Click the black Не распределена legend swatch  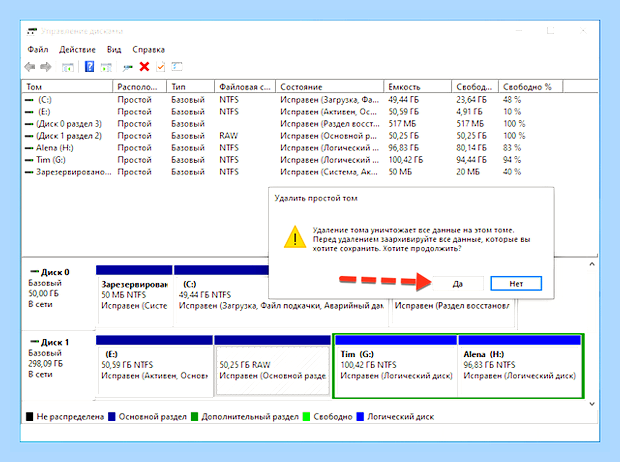pos(29,417)
